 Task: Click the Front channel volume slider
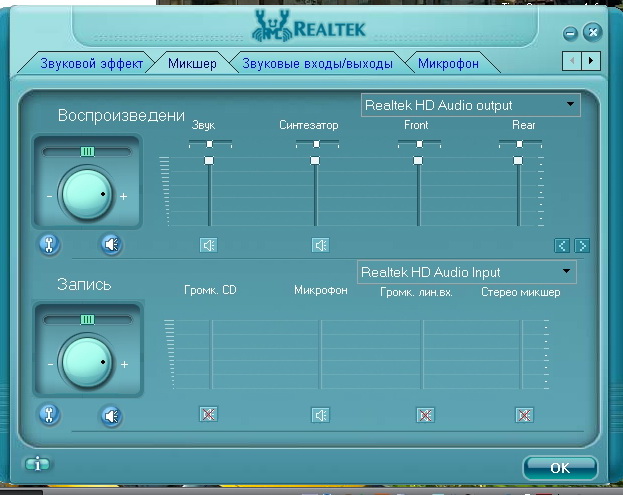(418, 160)
